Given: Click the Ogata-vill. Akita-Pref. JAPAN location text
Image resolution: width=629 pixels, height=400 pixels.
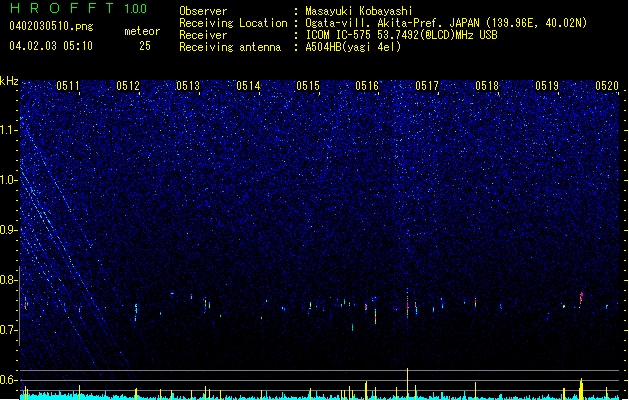Looking at the screenshot, I should 446,23.
